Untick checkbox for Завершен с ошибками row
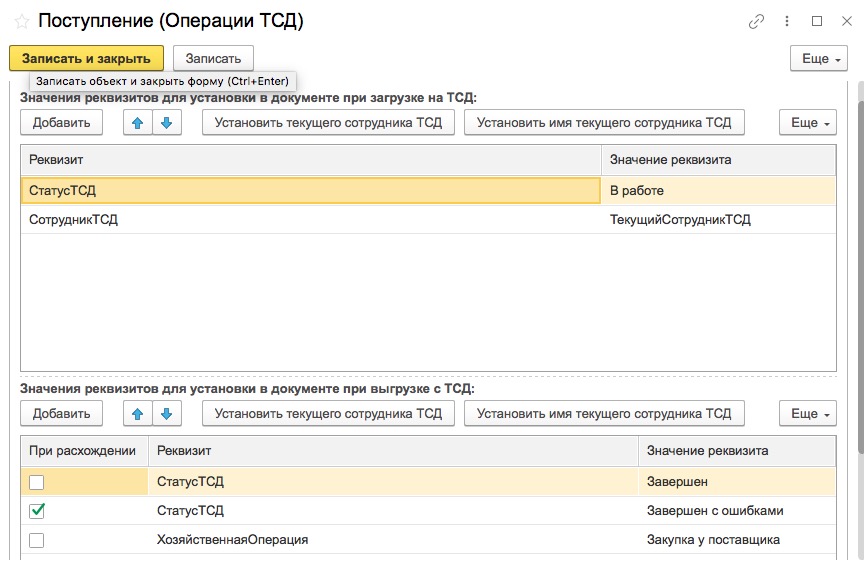 point(37,511)
